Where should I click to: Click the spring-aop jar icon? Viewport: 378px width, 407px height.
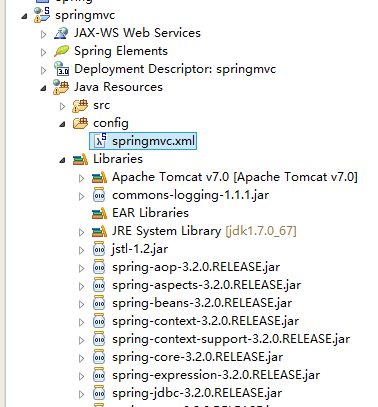coord(99,267)
